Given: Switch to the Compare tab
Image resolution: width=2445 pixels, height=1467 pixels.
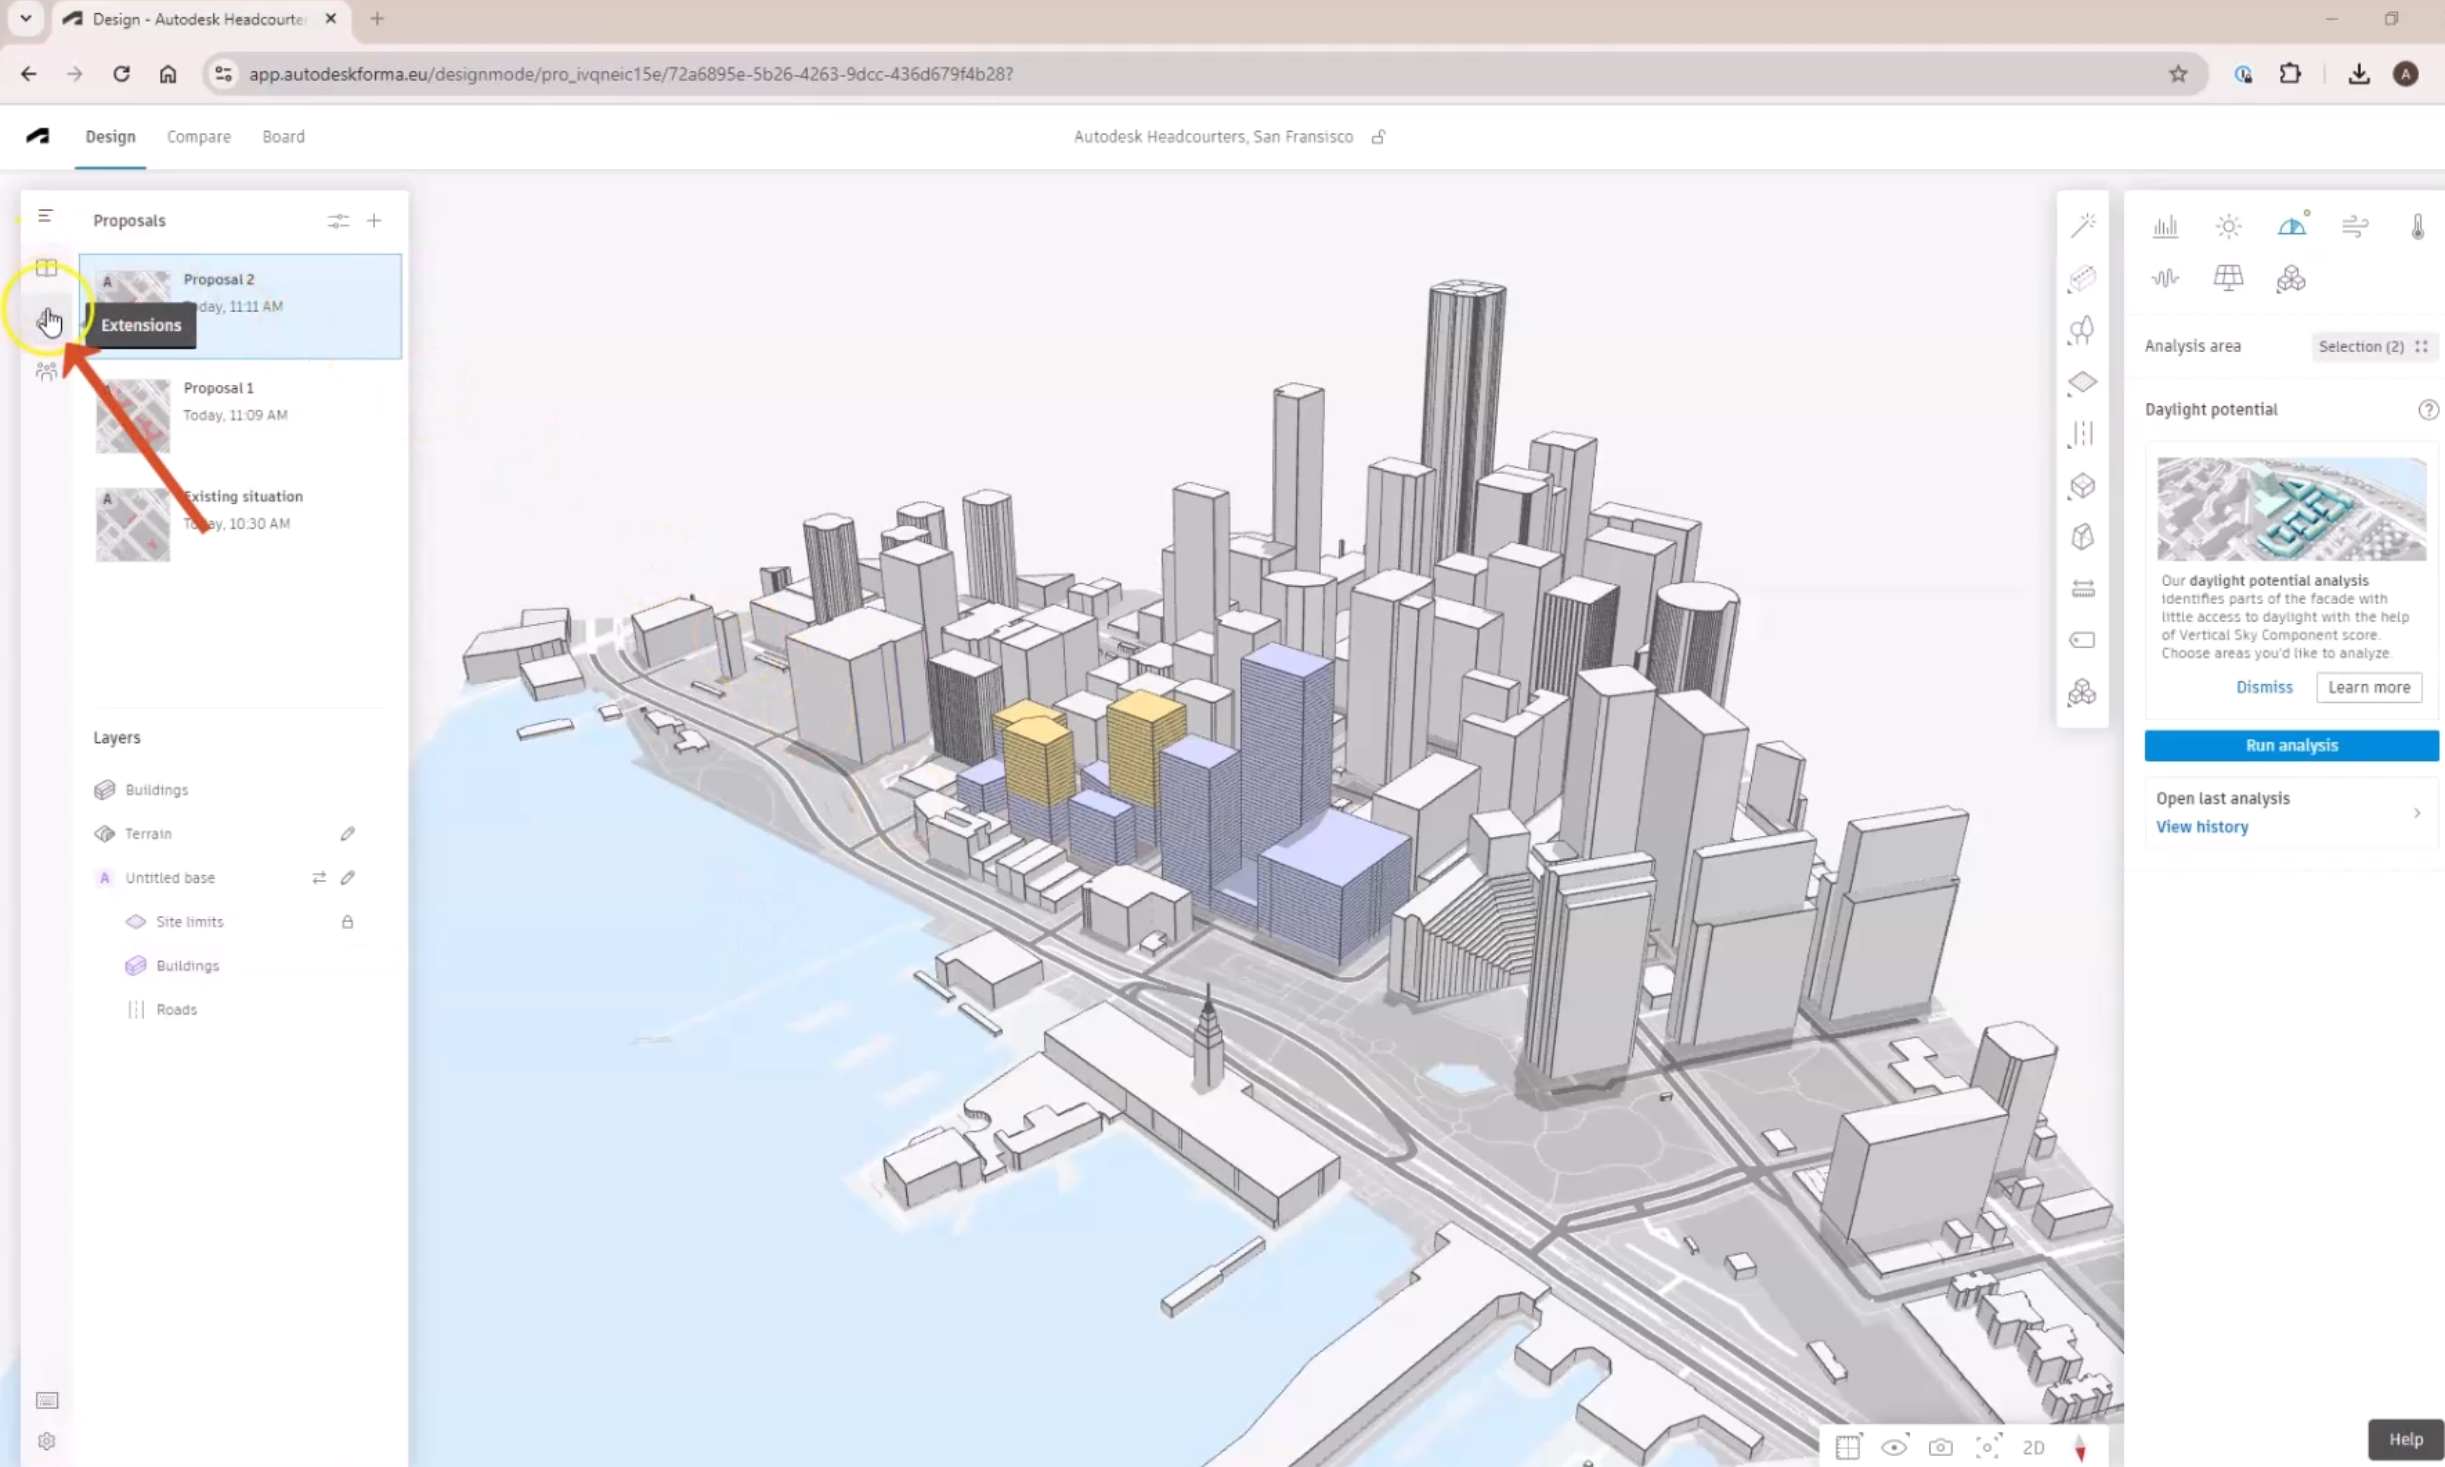Looking at the screenshot, I should pyautogui.click(x=197, y=134).
